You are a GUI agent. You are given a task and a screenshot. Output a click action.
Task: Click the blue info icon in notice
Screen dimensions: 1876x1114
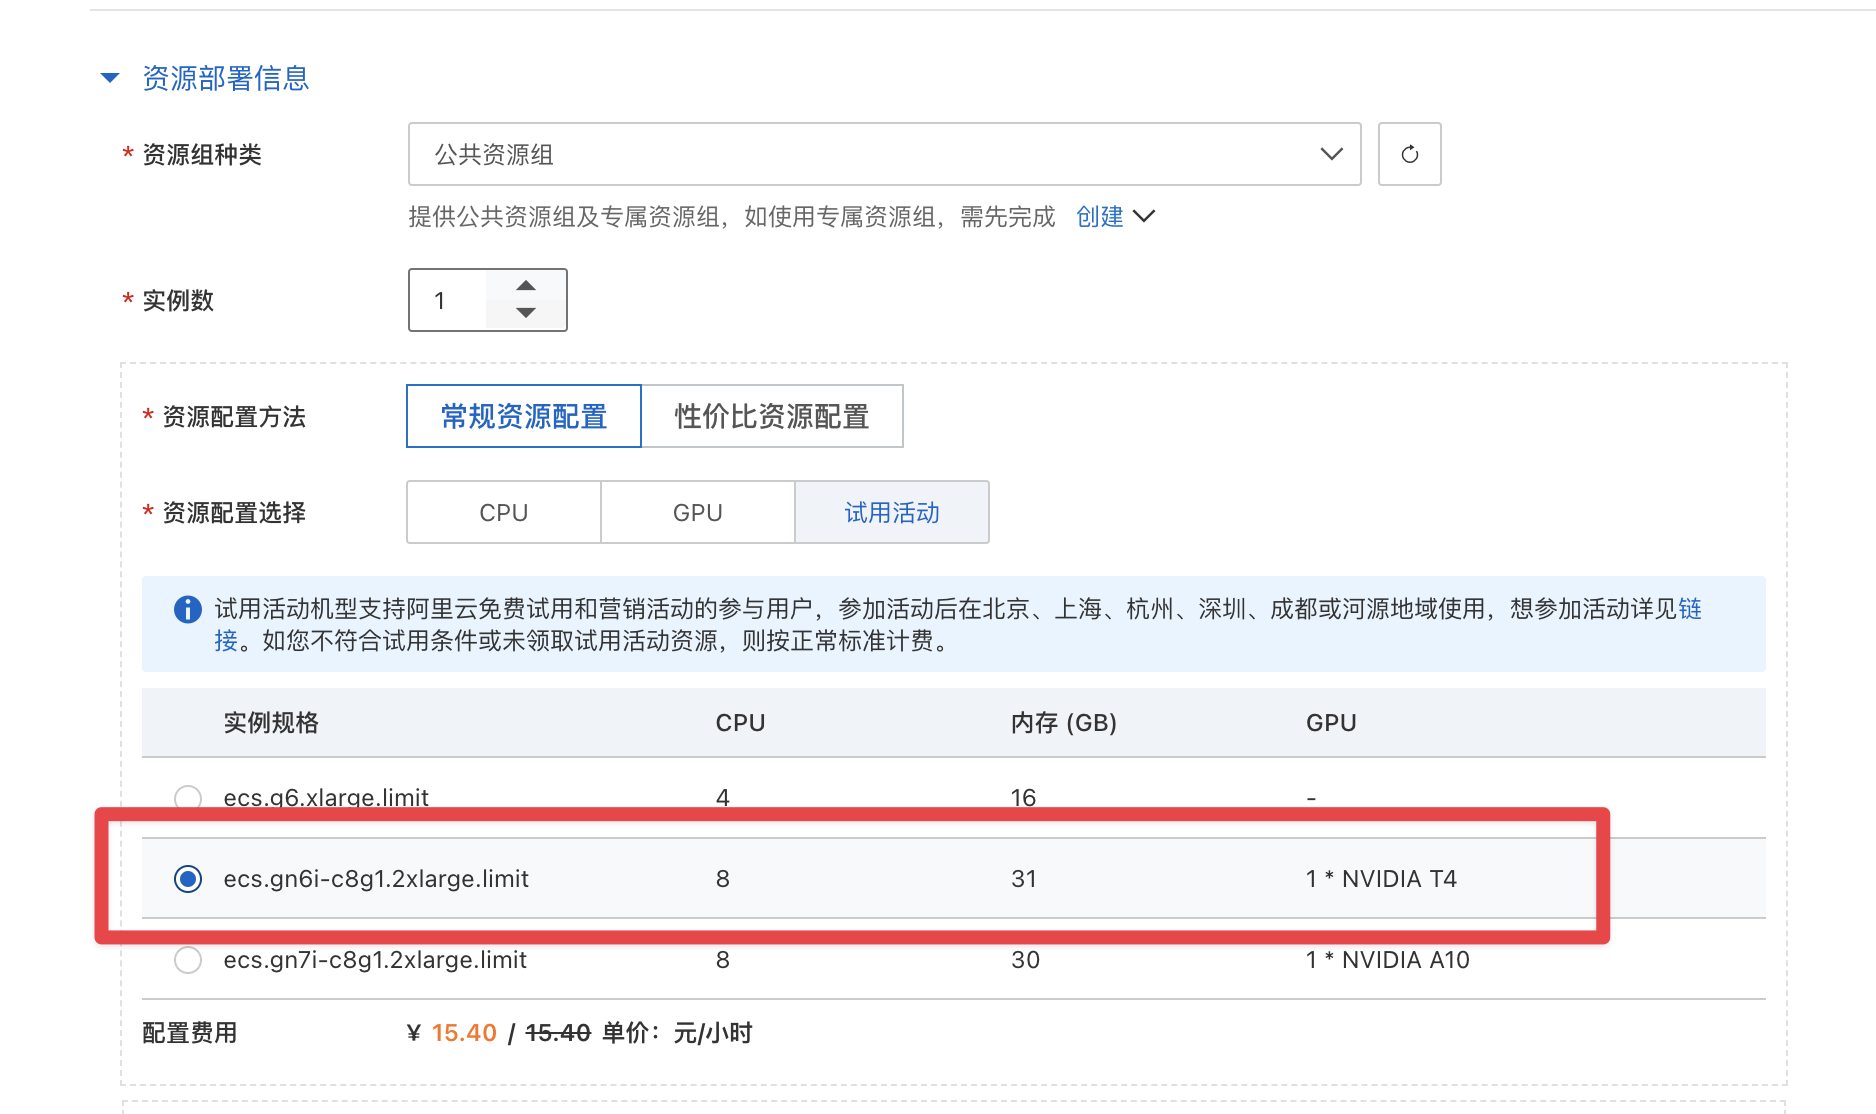click(188, 609)
